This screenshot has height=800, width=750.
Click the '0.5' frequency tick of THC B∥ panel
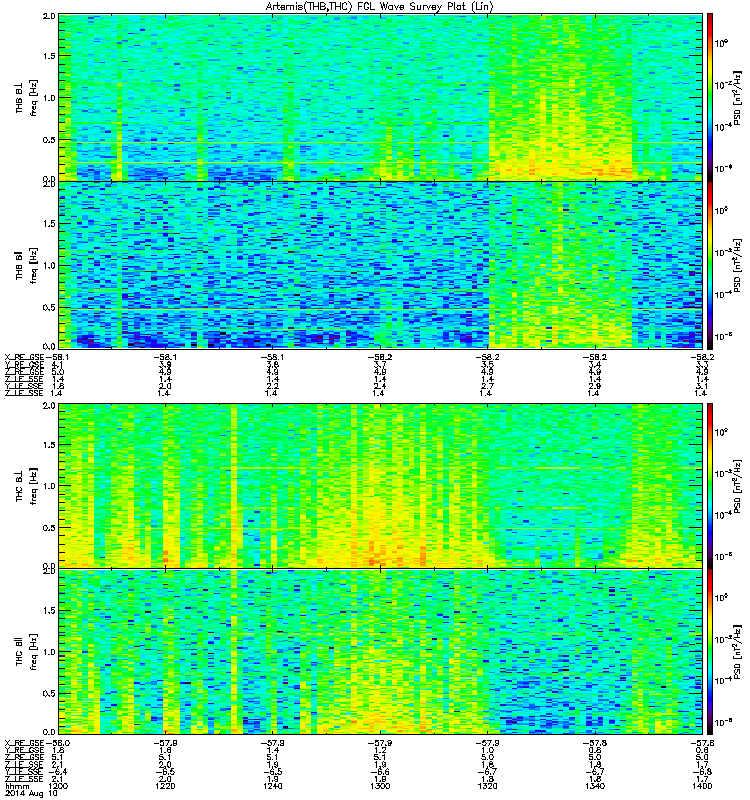(x=49, y=693)
